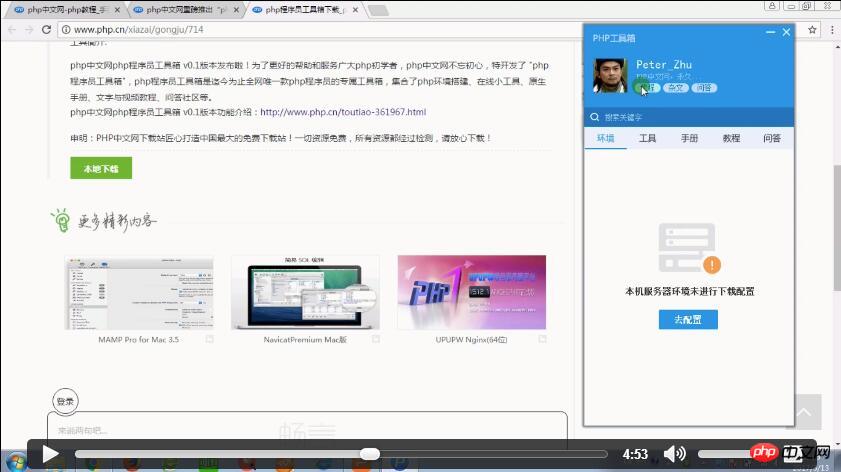This screenshot has width=841, height=472.
Task: Click into the comment text box
Action: (307, 429)
